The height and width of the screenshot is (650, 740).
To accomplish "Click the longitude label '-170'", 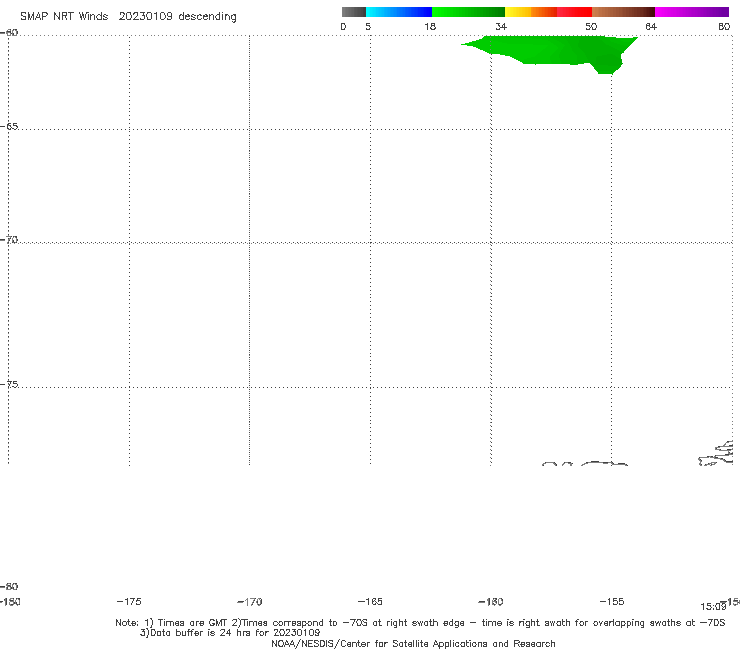I will pos(250,601).
